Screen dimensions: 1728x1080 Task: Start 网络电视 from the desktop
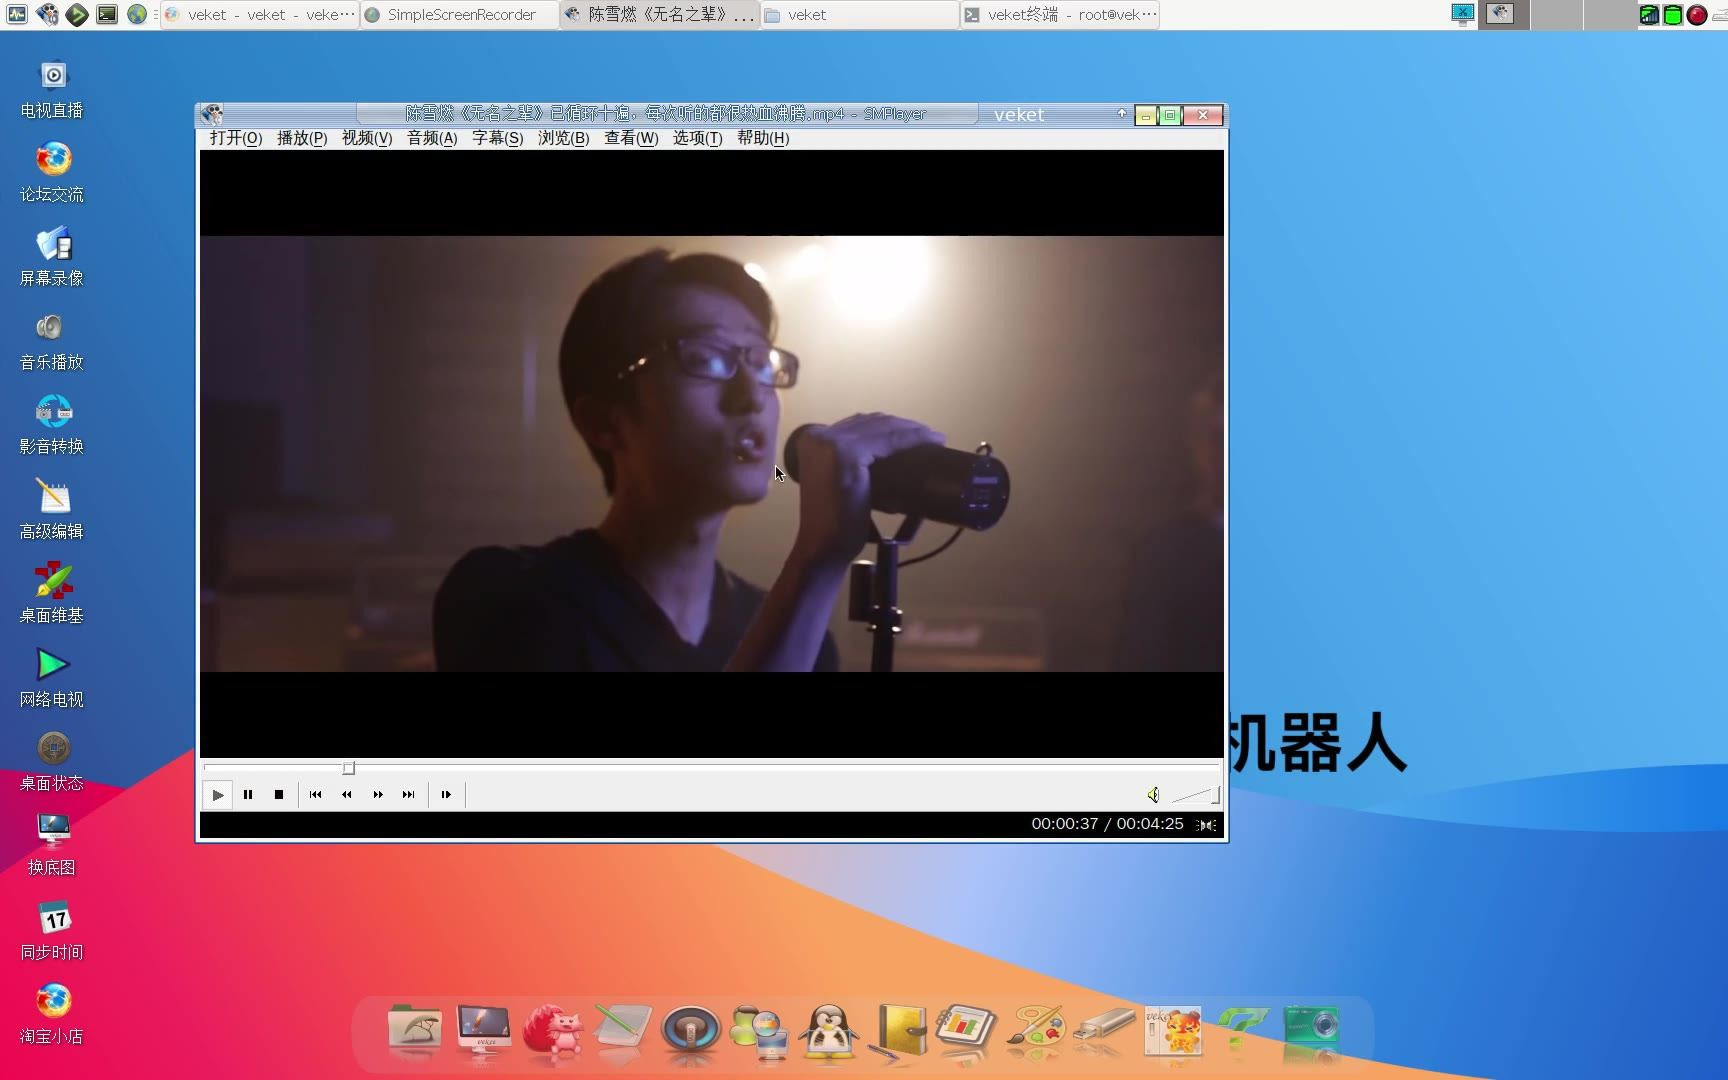pyautogui.click(x=51, y=663)
